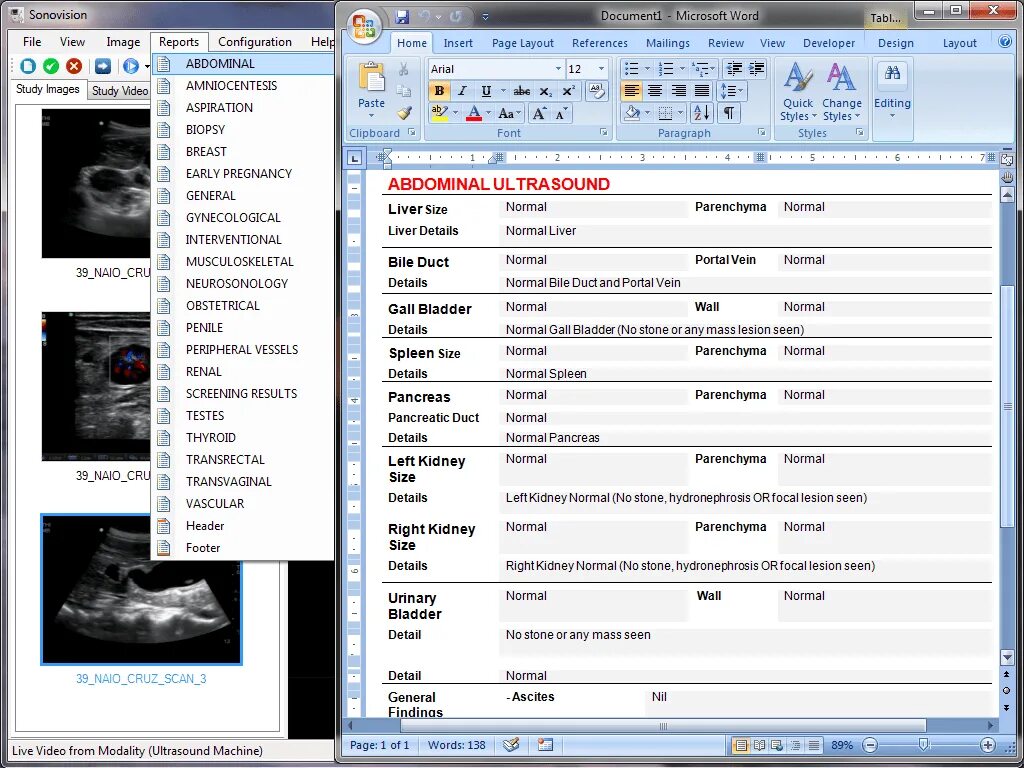Open the font size dropdown showing 12
The image size is (1024, 768).
coord(601,69)
